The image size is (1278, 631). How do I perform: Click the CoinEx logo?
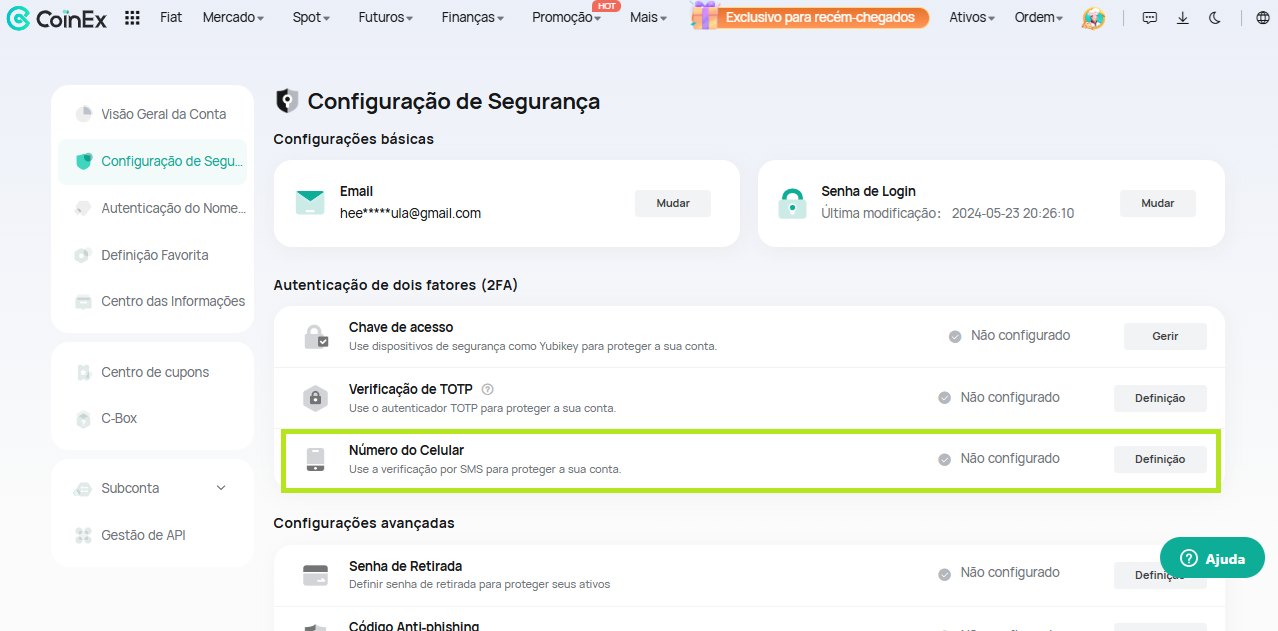pos(57,18)
